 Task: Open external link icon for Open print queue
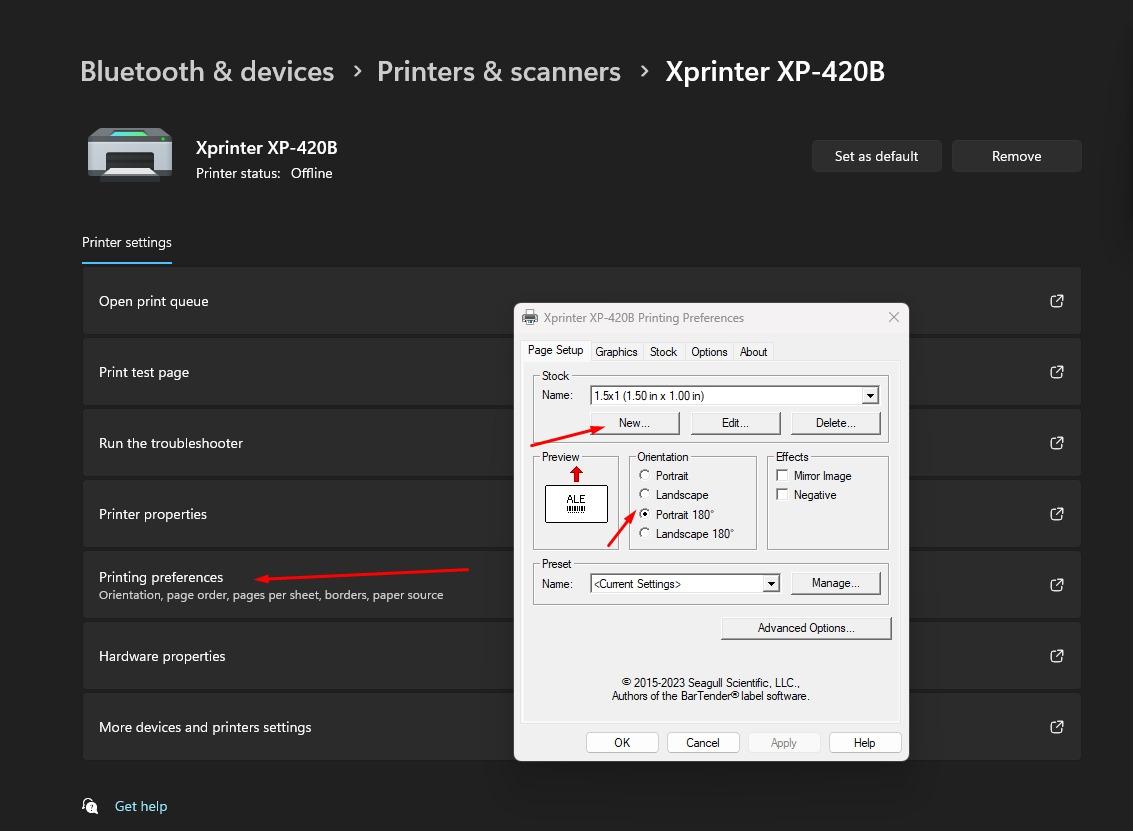(x=1056, y=301)
